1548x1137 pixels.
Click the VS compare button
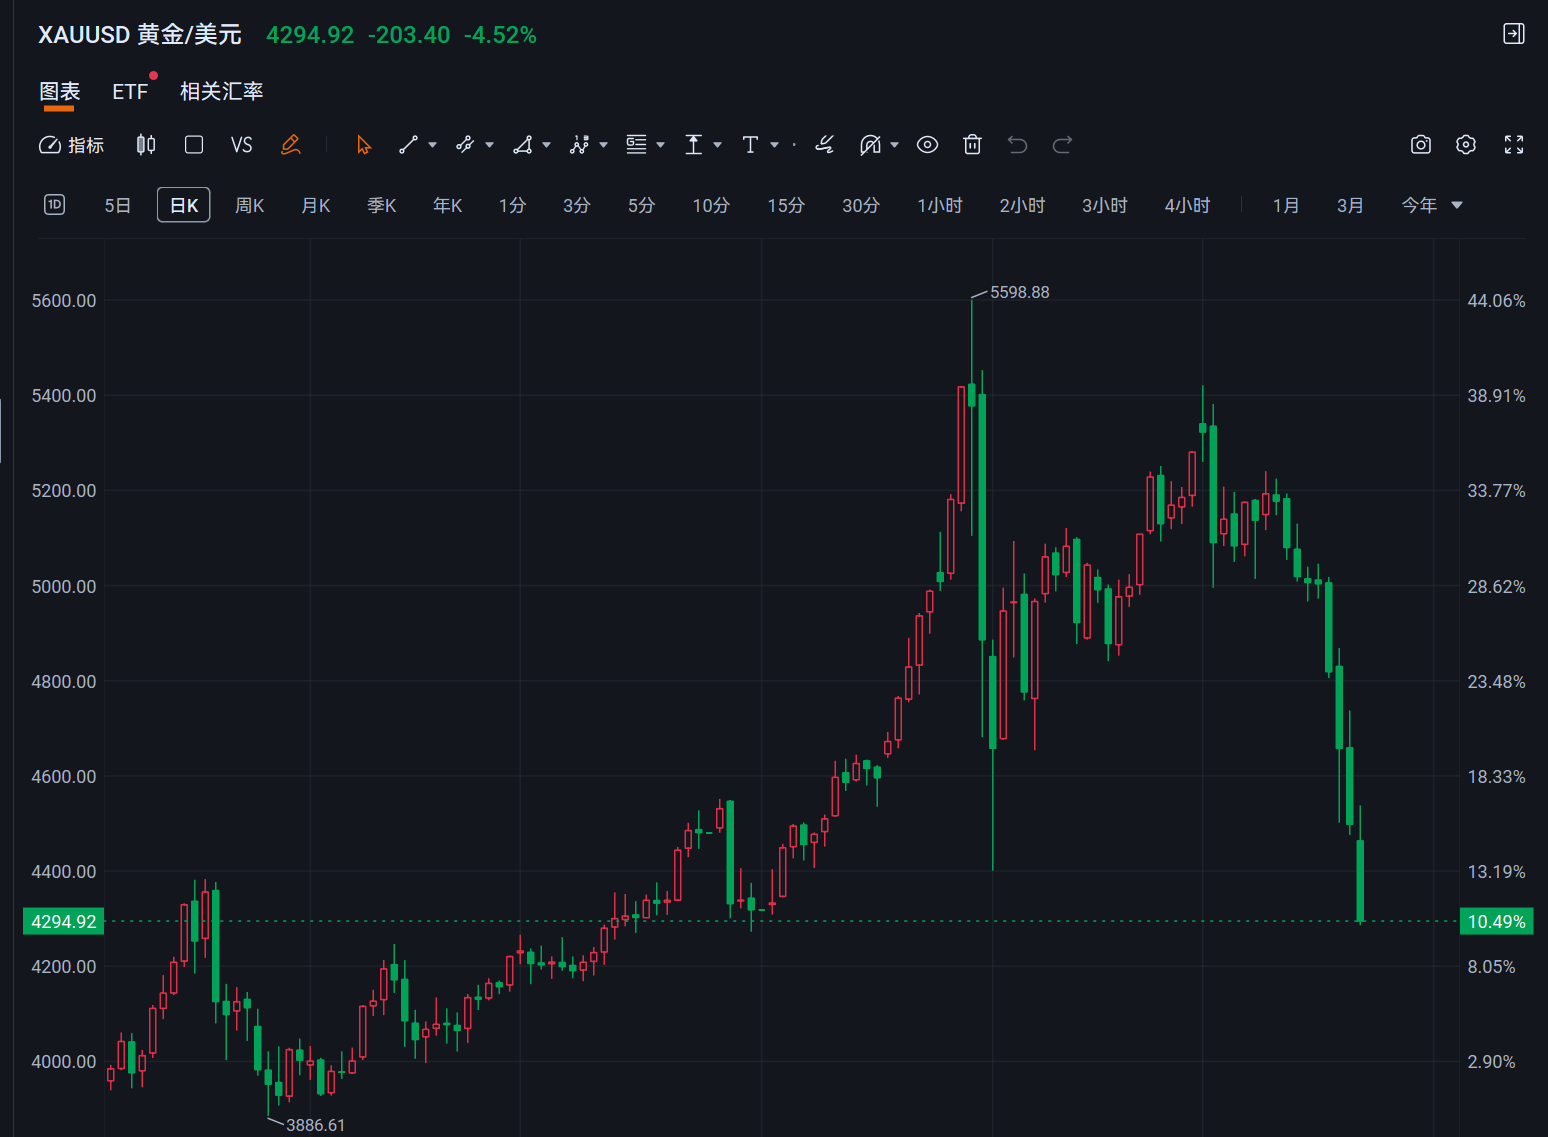pyautogui.click(x=241, y=145)
